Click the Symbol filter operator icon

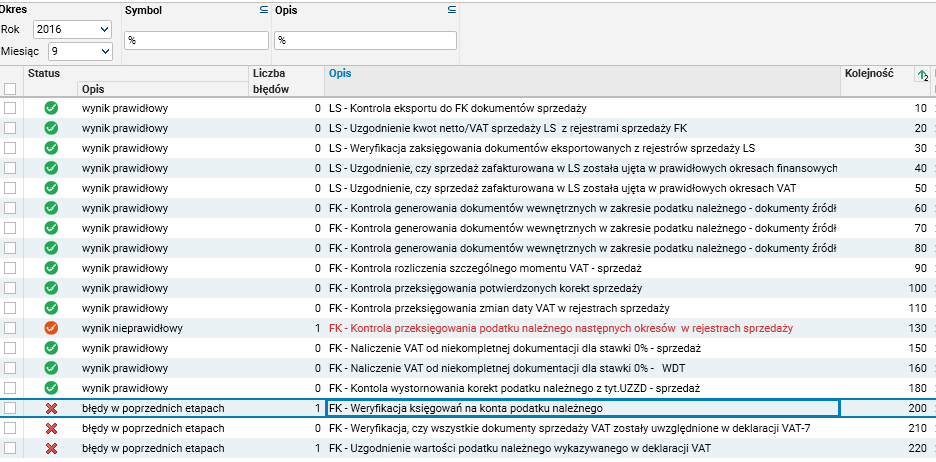point(264,10)
